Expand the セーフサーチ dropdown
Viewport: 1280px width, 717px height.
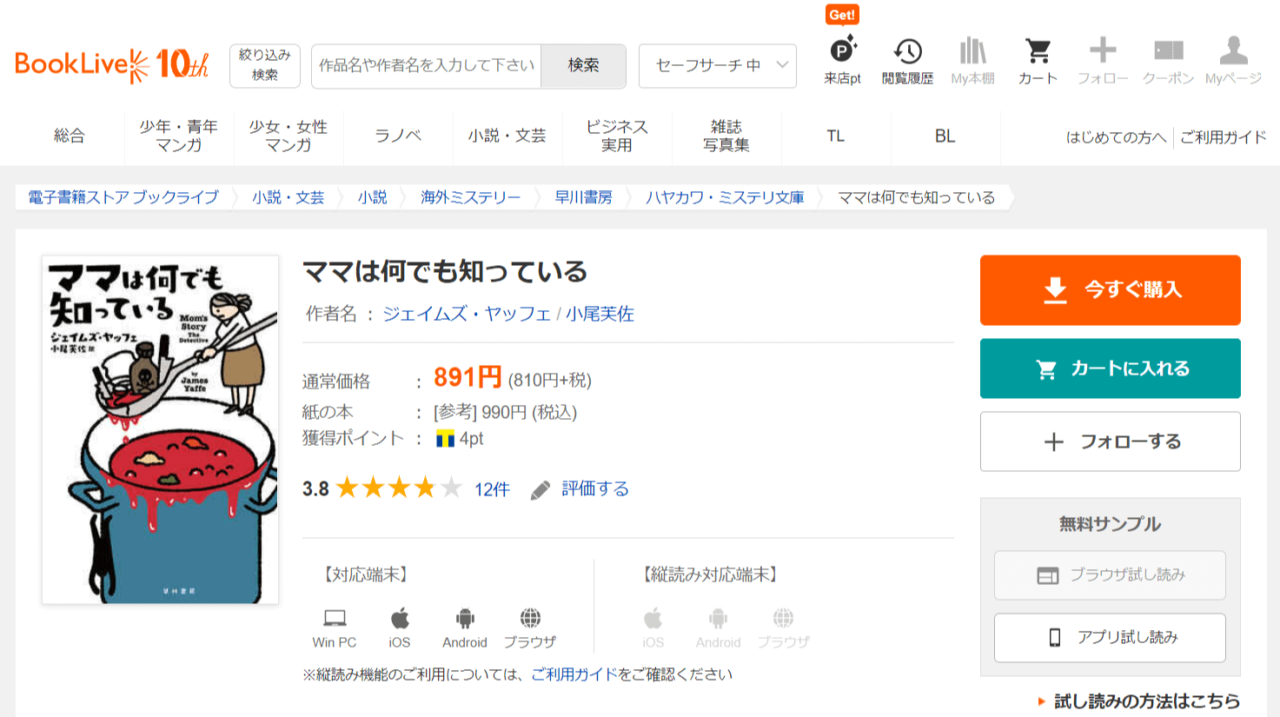(717, 66)
